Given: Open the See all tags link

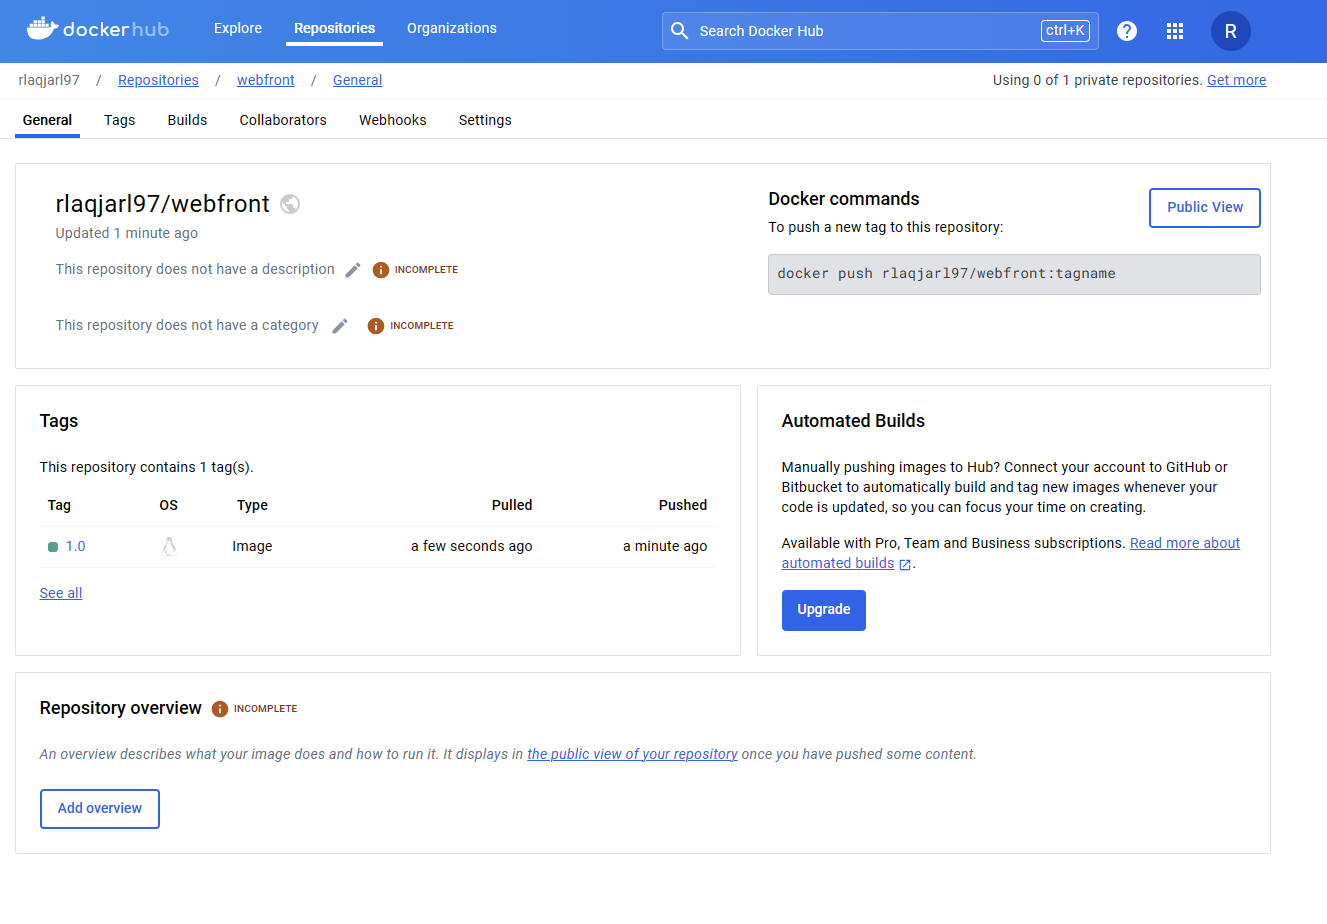Looking at the screenshot, I should [61, 593].
